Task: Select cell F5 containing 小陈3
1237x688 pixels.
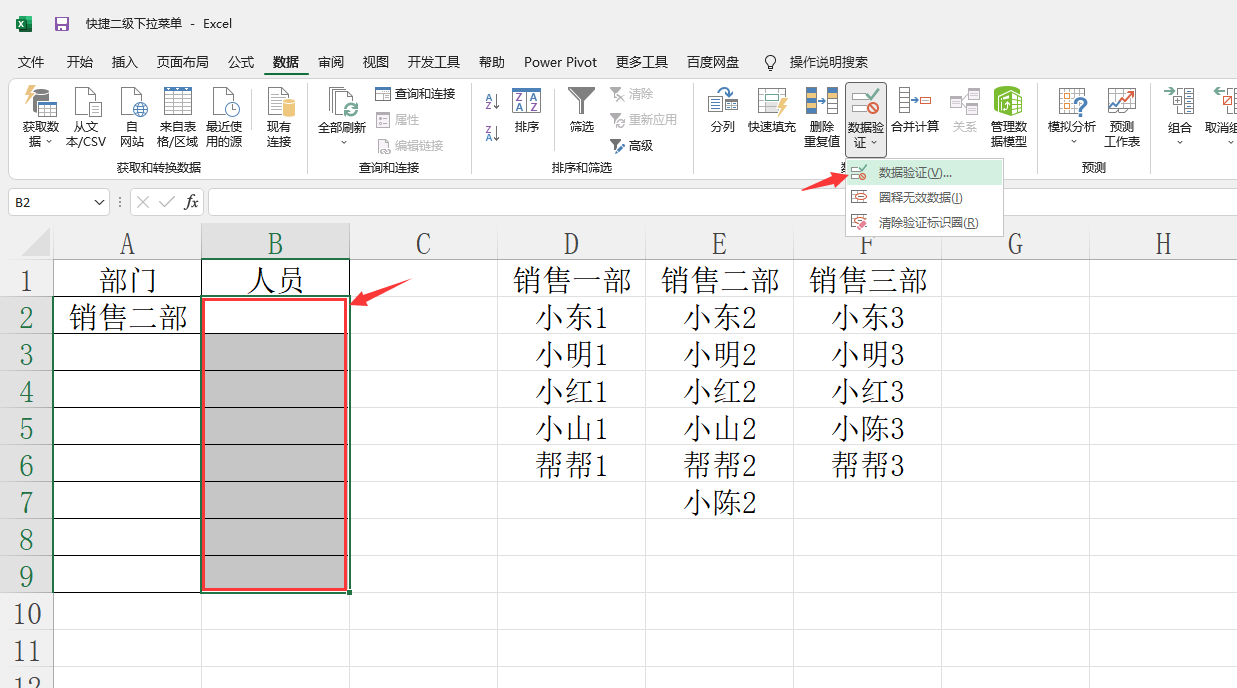Action: 867,428
